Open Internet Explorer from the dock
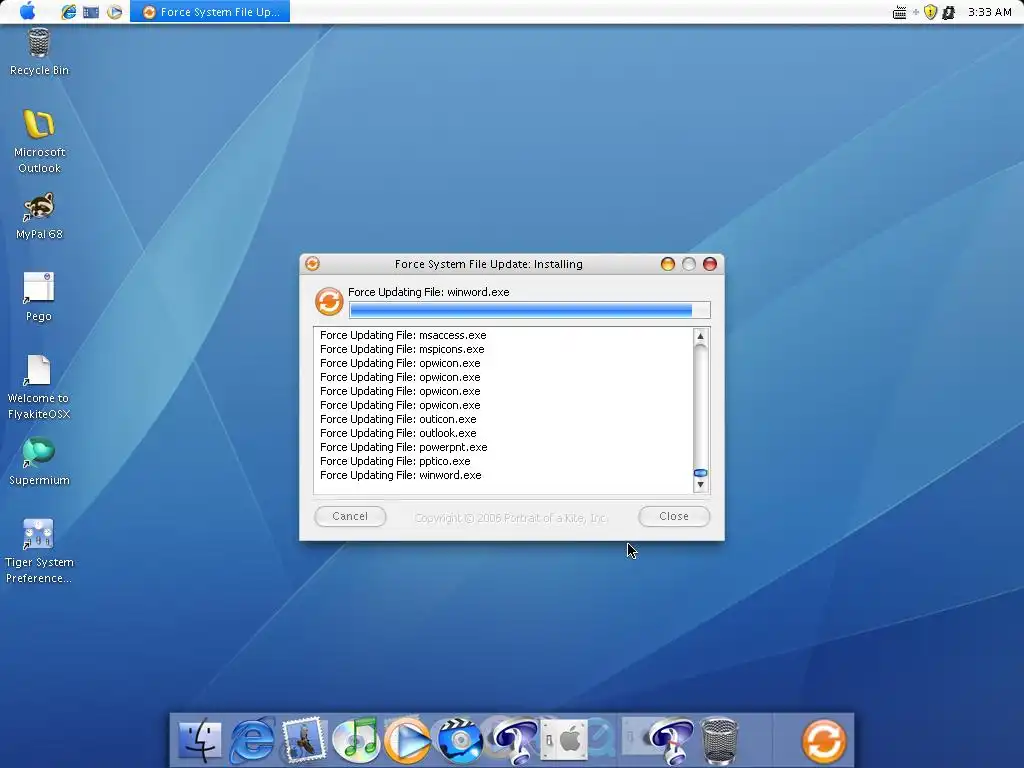 point(253,740)
